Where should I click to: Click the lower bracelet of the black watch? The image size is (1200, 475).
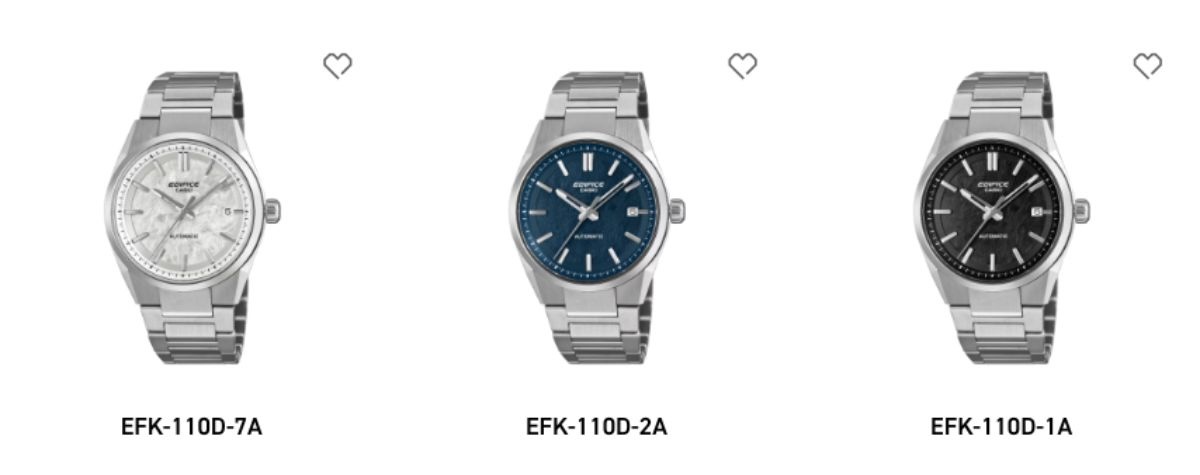tap(1000, 330)
